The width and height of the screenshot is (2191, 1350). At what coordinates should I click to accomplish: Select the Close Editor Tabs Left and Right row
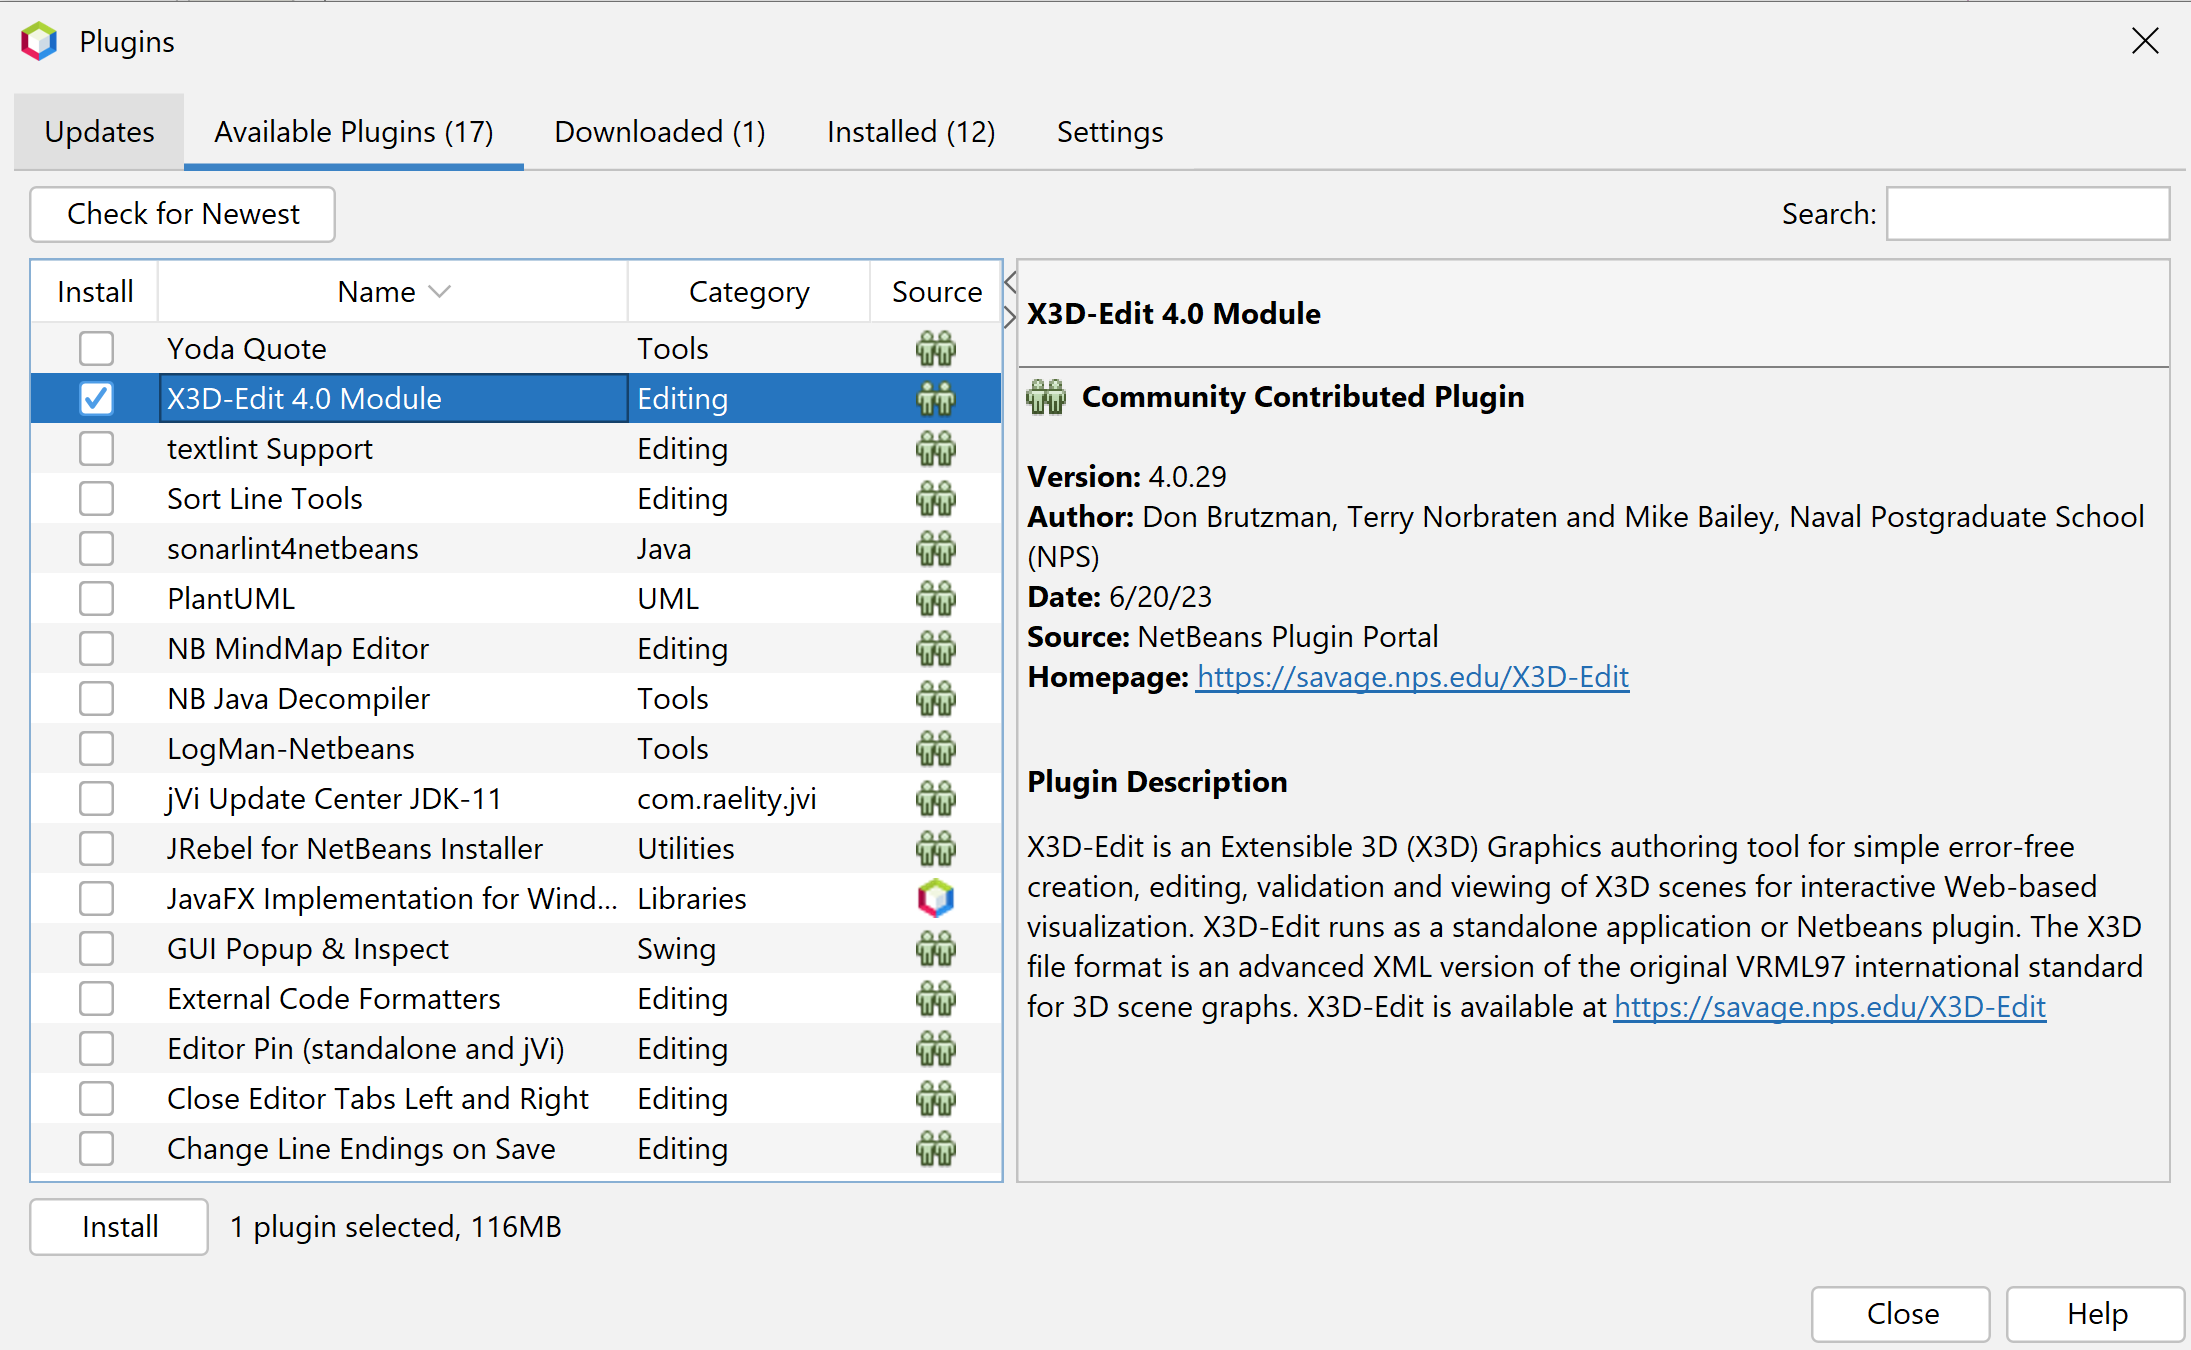point(516,1098)
